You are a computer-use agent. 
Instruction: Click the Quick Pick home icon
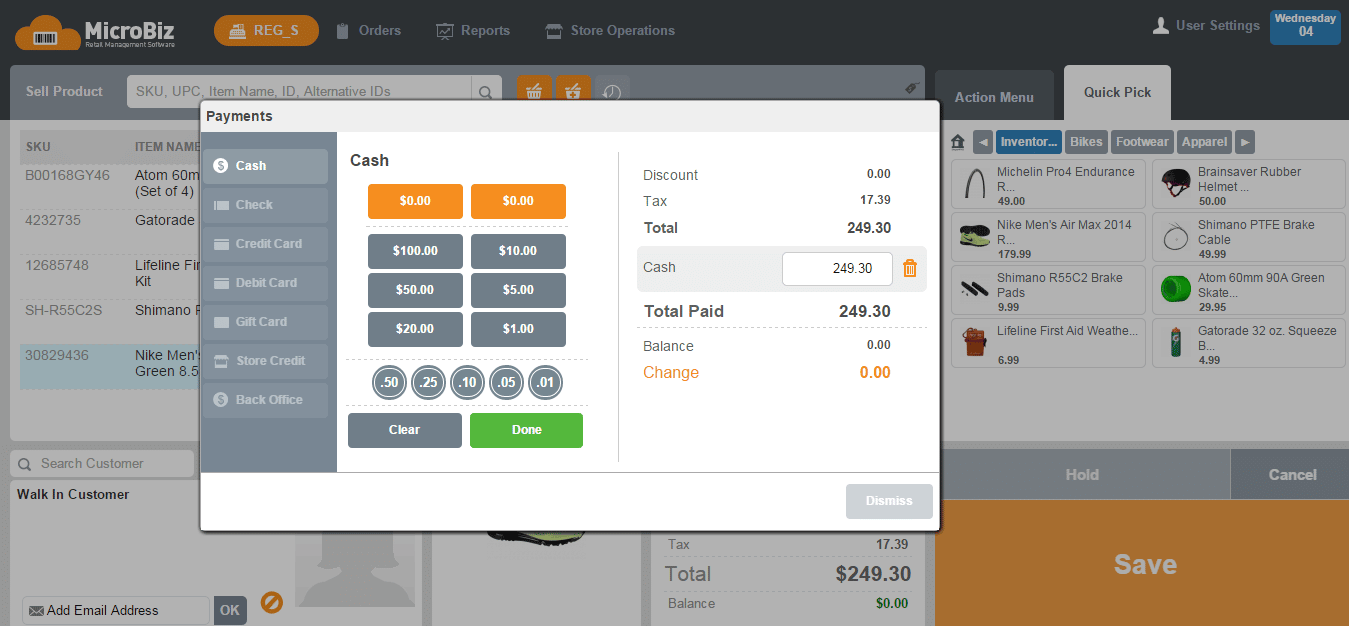[x=958, y=142]
